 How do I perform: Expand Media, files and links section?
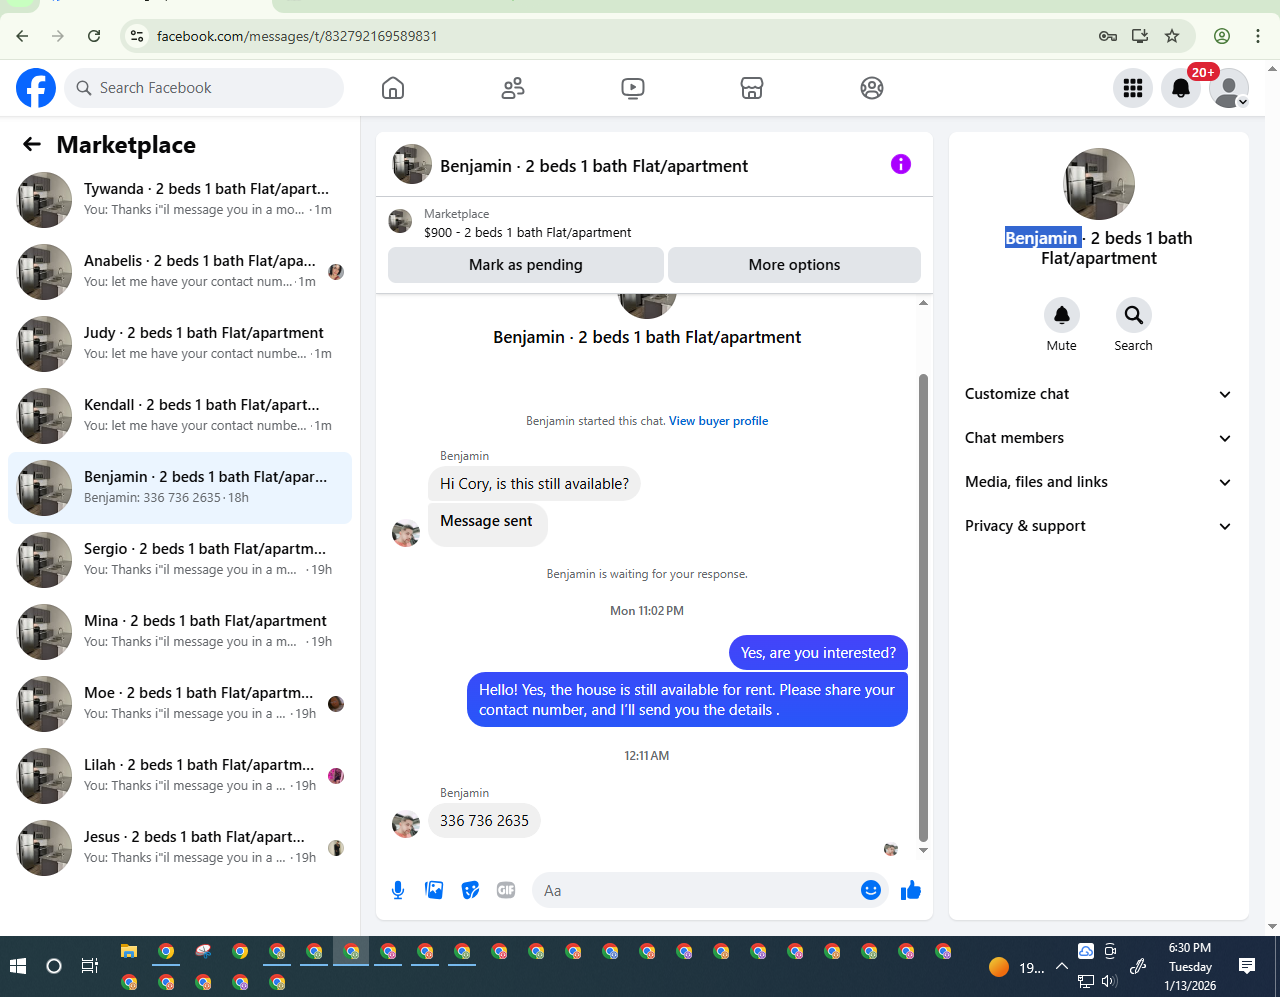point(1099,482)
